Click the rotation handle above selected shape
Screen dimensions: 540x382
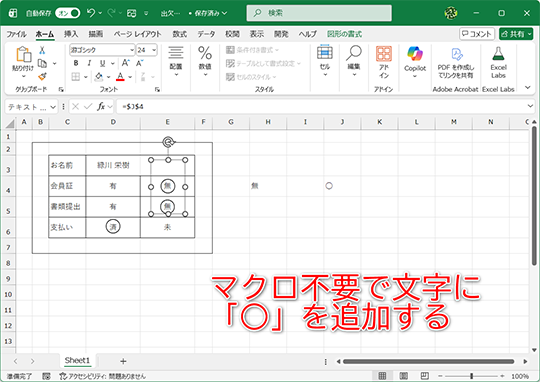click(168, 142)
